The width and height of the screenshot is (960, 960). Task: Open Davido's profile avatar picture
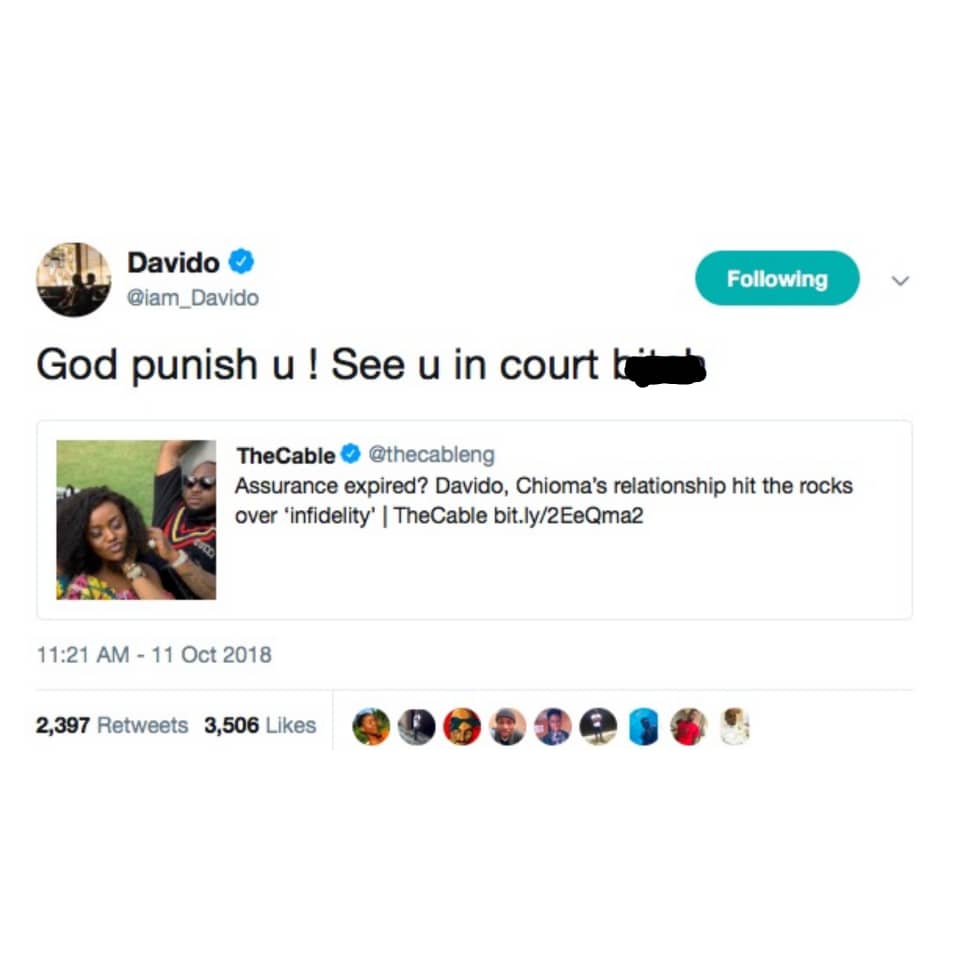pyautogui.click(x=74, y=279)
